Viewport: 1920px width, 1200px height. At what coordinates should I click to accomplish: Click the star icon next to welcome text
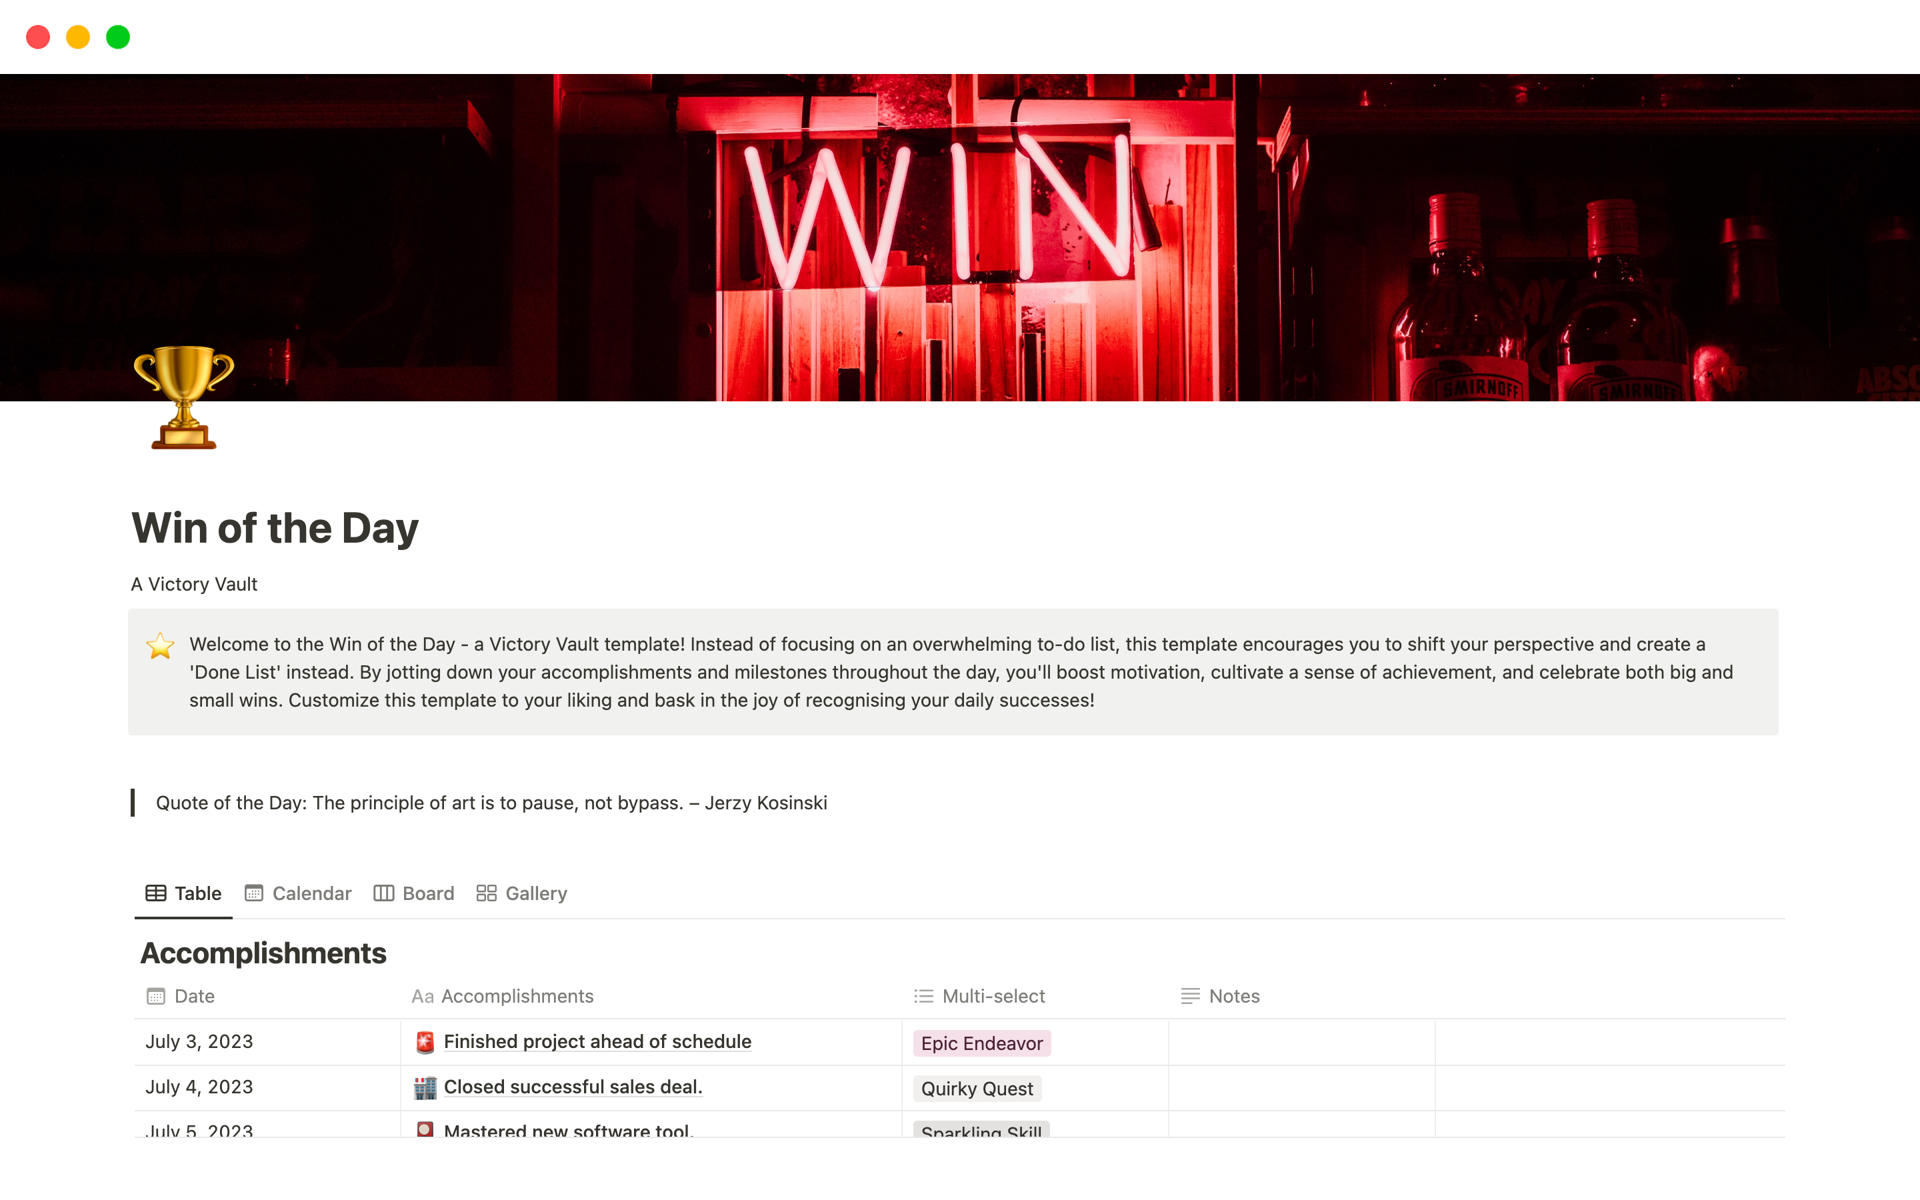coord(162,643)
